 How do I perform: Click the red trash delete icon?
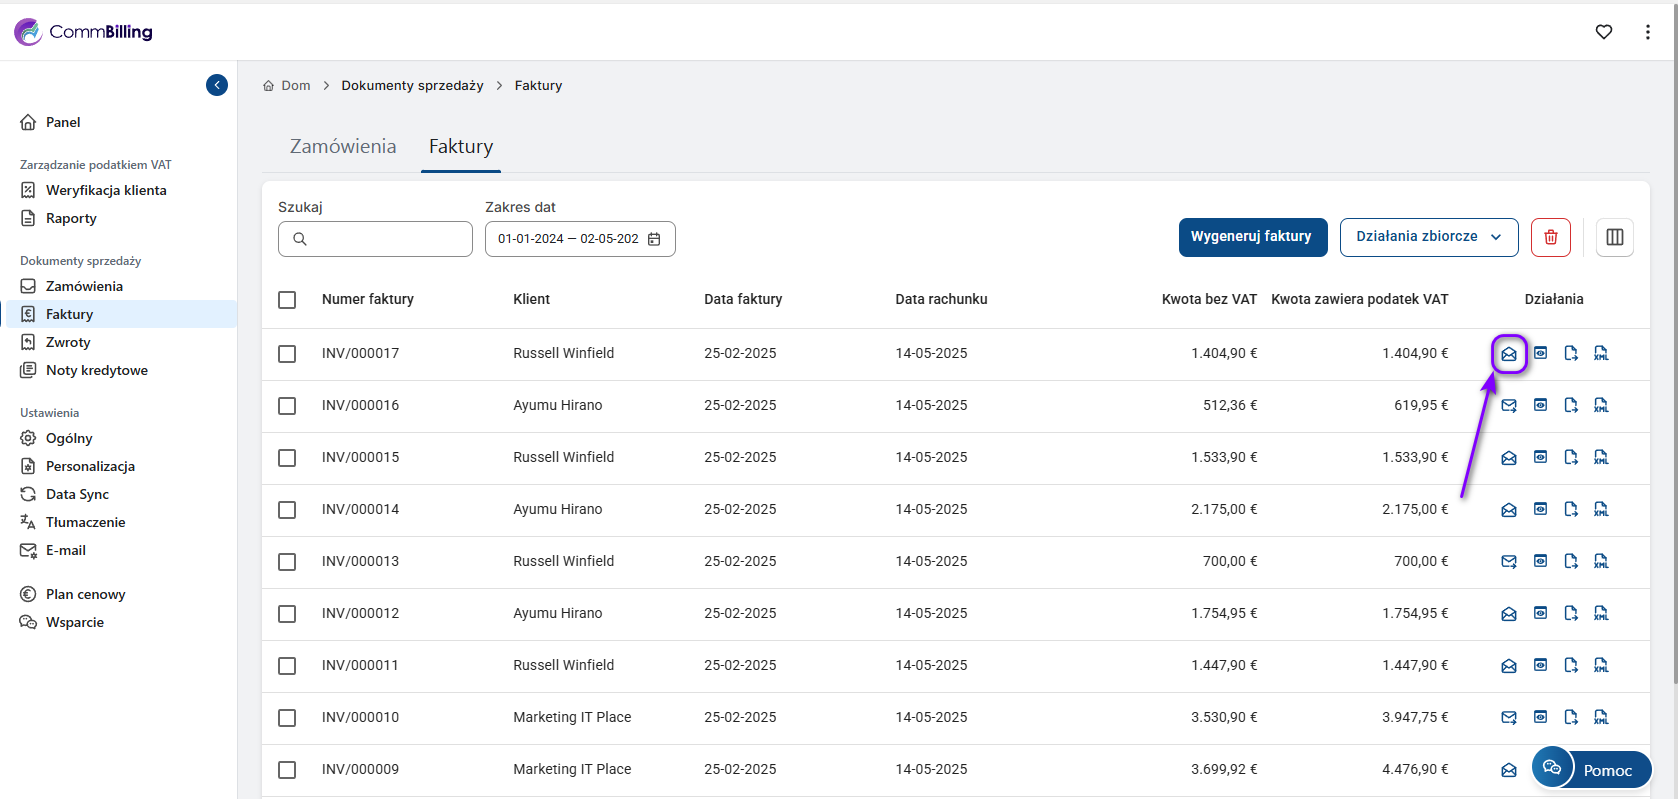coord(1550,237)
